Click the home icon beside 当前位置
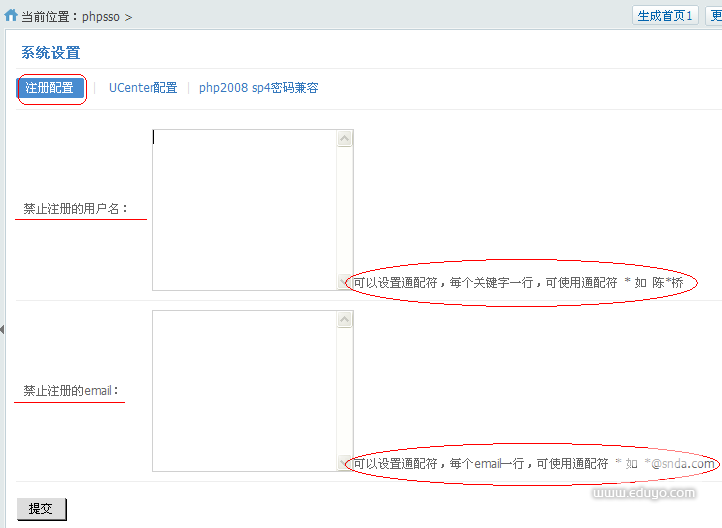Screen dimensions: 722x528 click(x=11, y=16)
